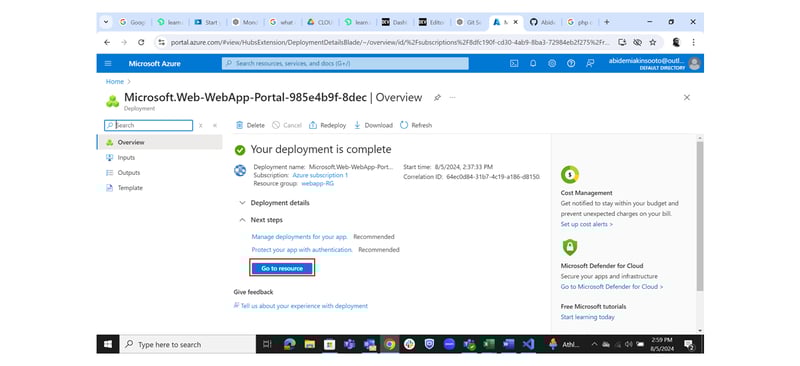Open the more options ellipsis beside Overview title
Viewport: 800px width, 366px height.
pyautogui.click(x=453, y=97)
